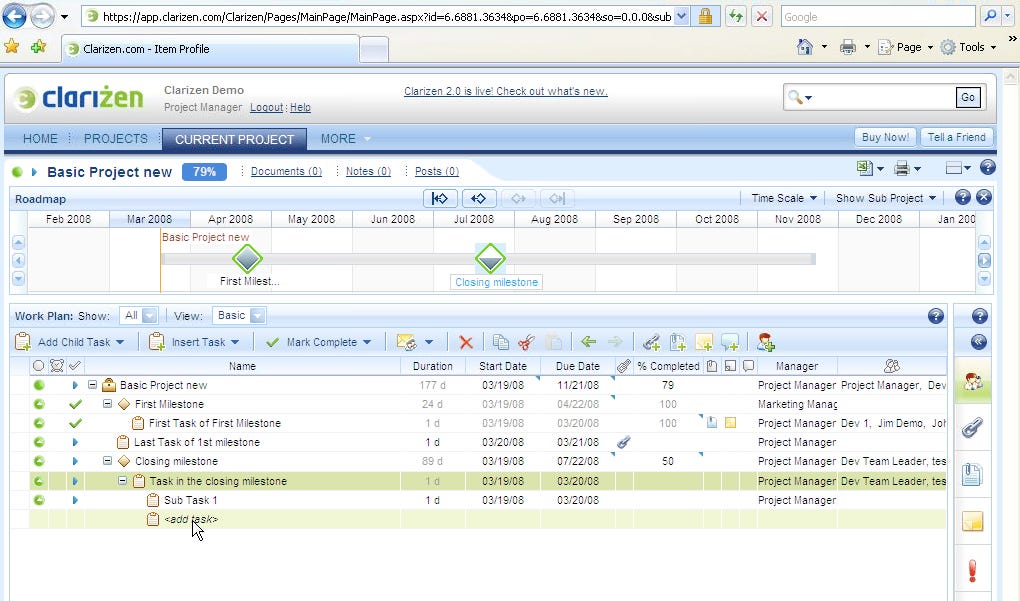This screenshot has width=1020, height=601.
Task: Open the Documents (0) link
Action: tap(286, 172)
